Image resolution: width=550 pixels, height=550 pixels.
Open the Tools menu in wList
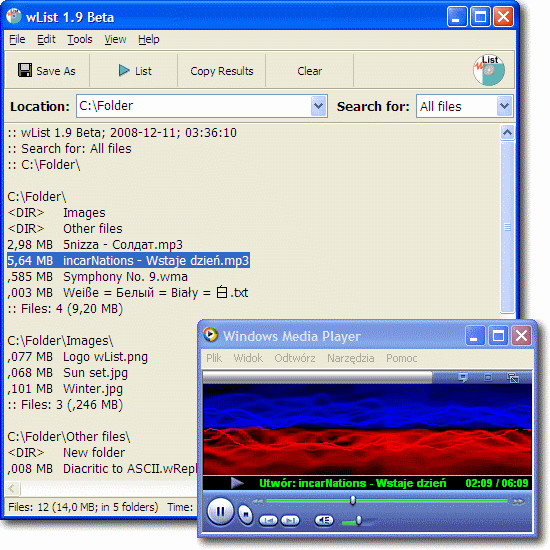point(80,39)
